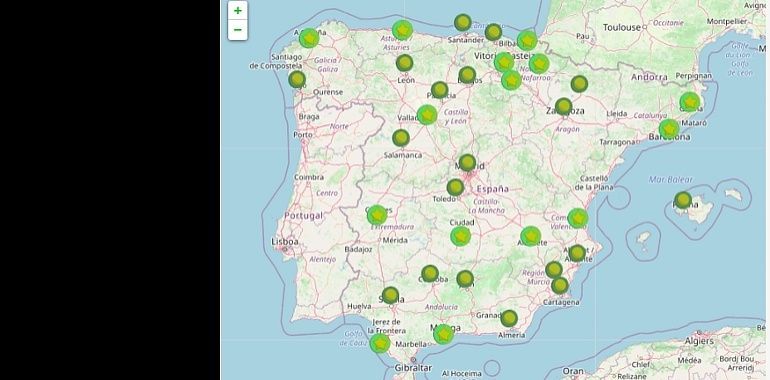Screen dimensions: 770x380
Task: Select the round marker near Ourense coast
Action: coord(297,79)
